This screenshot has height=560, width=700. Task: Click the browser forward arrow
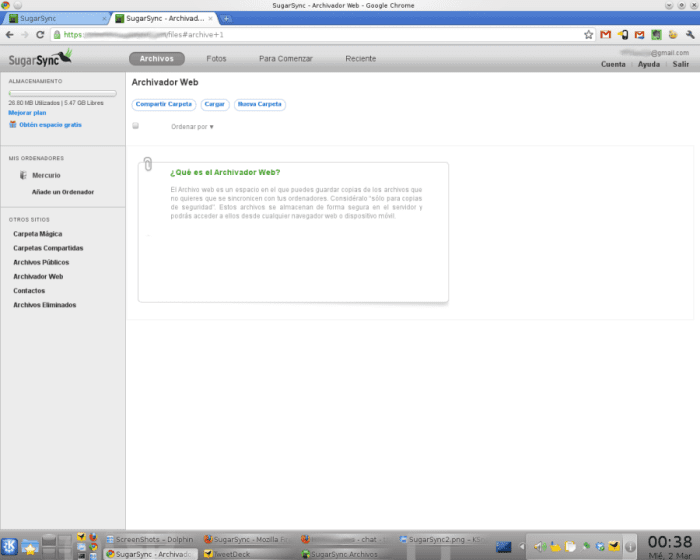[x=25, y=34]
